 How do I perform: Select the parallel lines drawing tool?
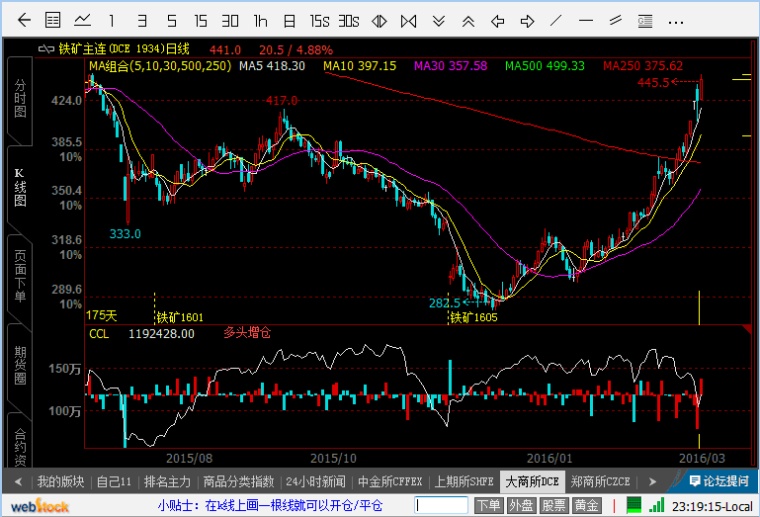616,20
